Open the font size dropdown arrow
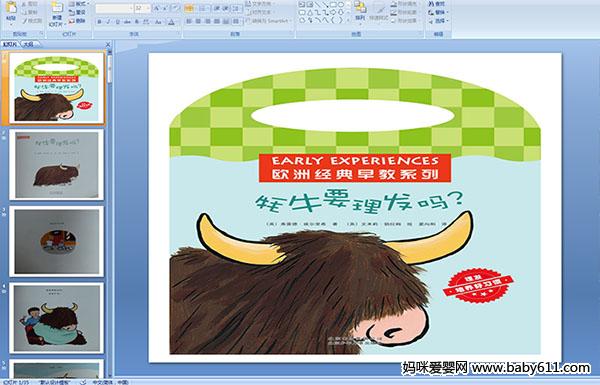Image resolution: width=600 pixels, height=385 pixels. coord(148,8)
